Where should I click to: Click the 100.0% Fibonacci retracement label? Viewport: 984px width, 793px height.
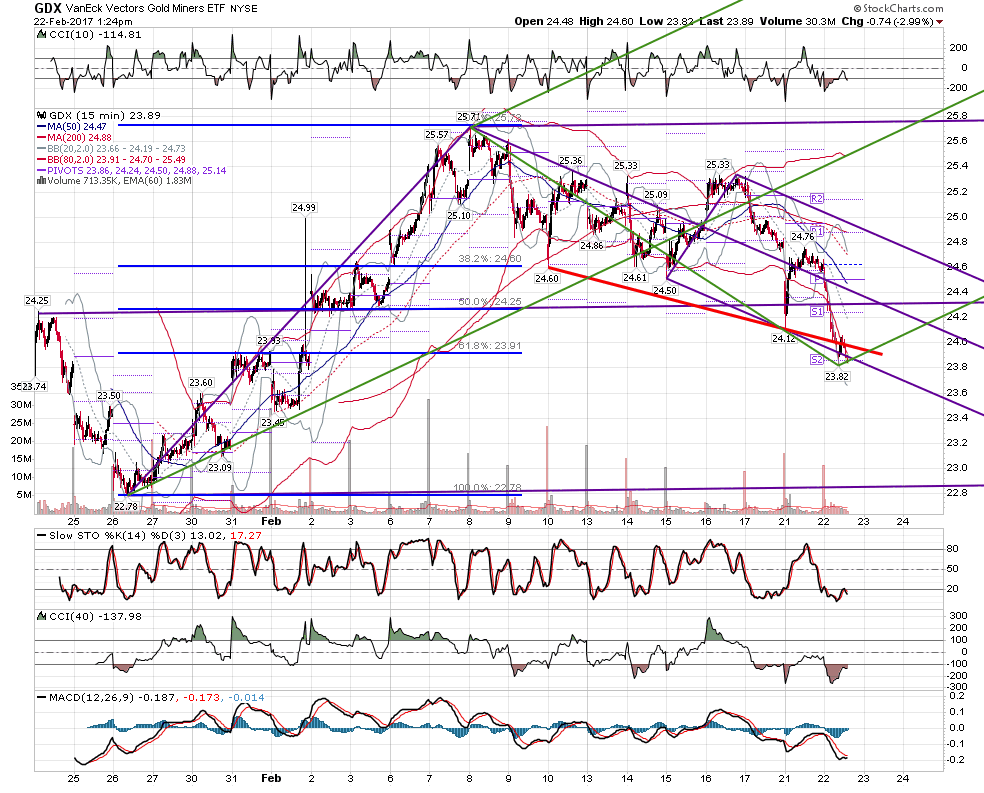tap(487, 489)
